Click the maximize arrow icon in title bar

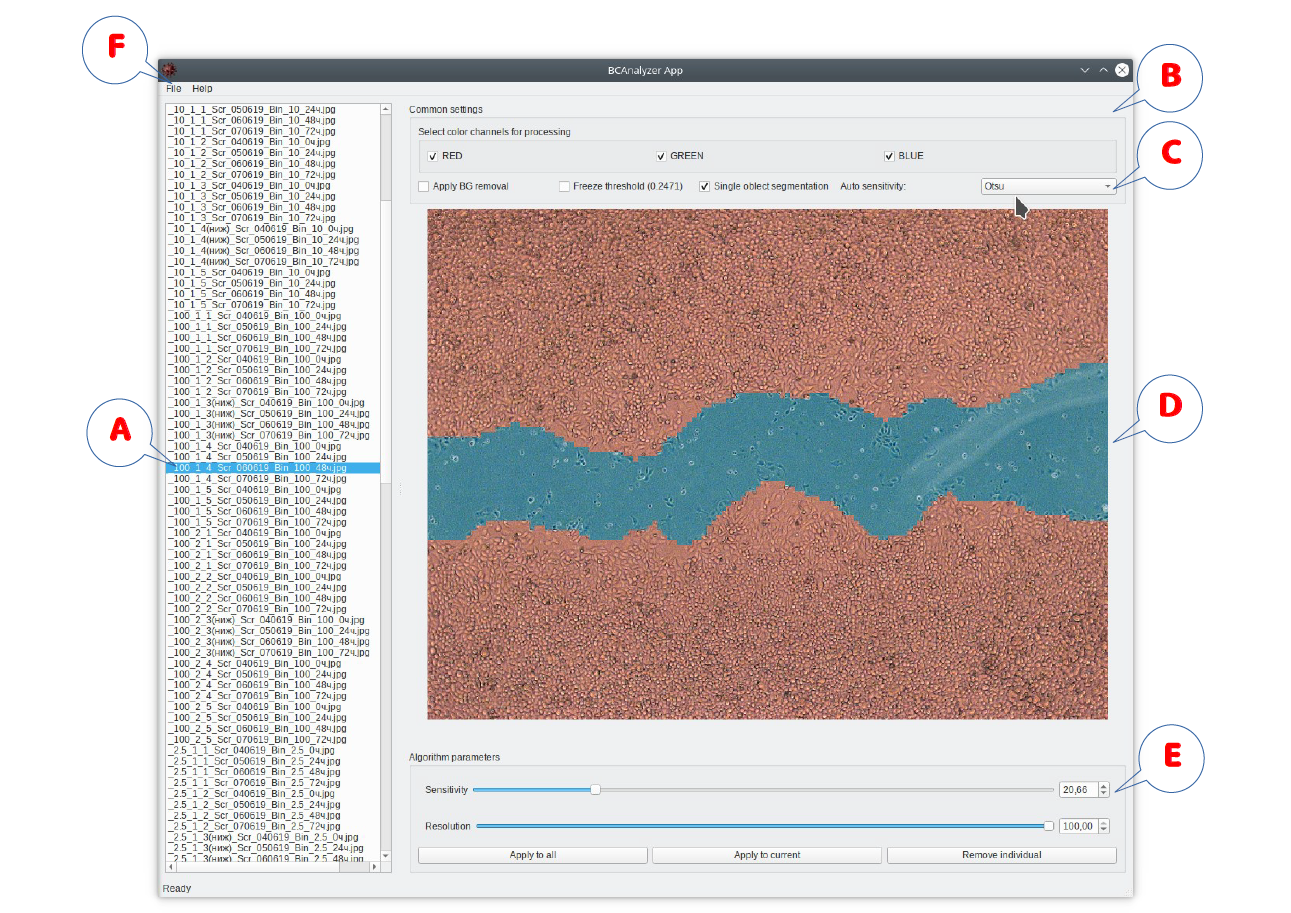tap(1104, 70)
